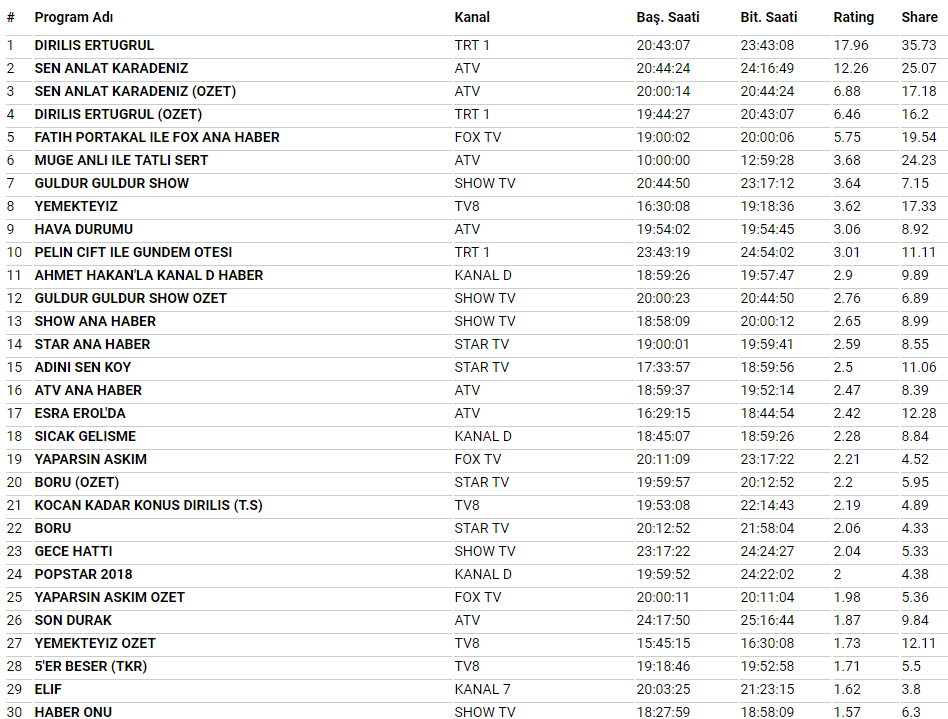The width and height of the screenshot is (948, 719).
Task: Select the ELIF program row
Action: [49, 689]
